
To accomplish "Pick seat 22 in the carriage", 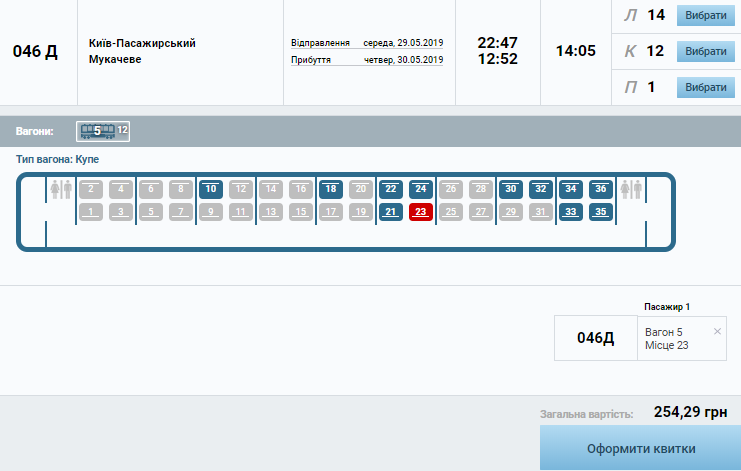I will tap(391, 189).
